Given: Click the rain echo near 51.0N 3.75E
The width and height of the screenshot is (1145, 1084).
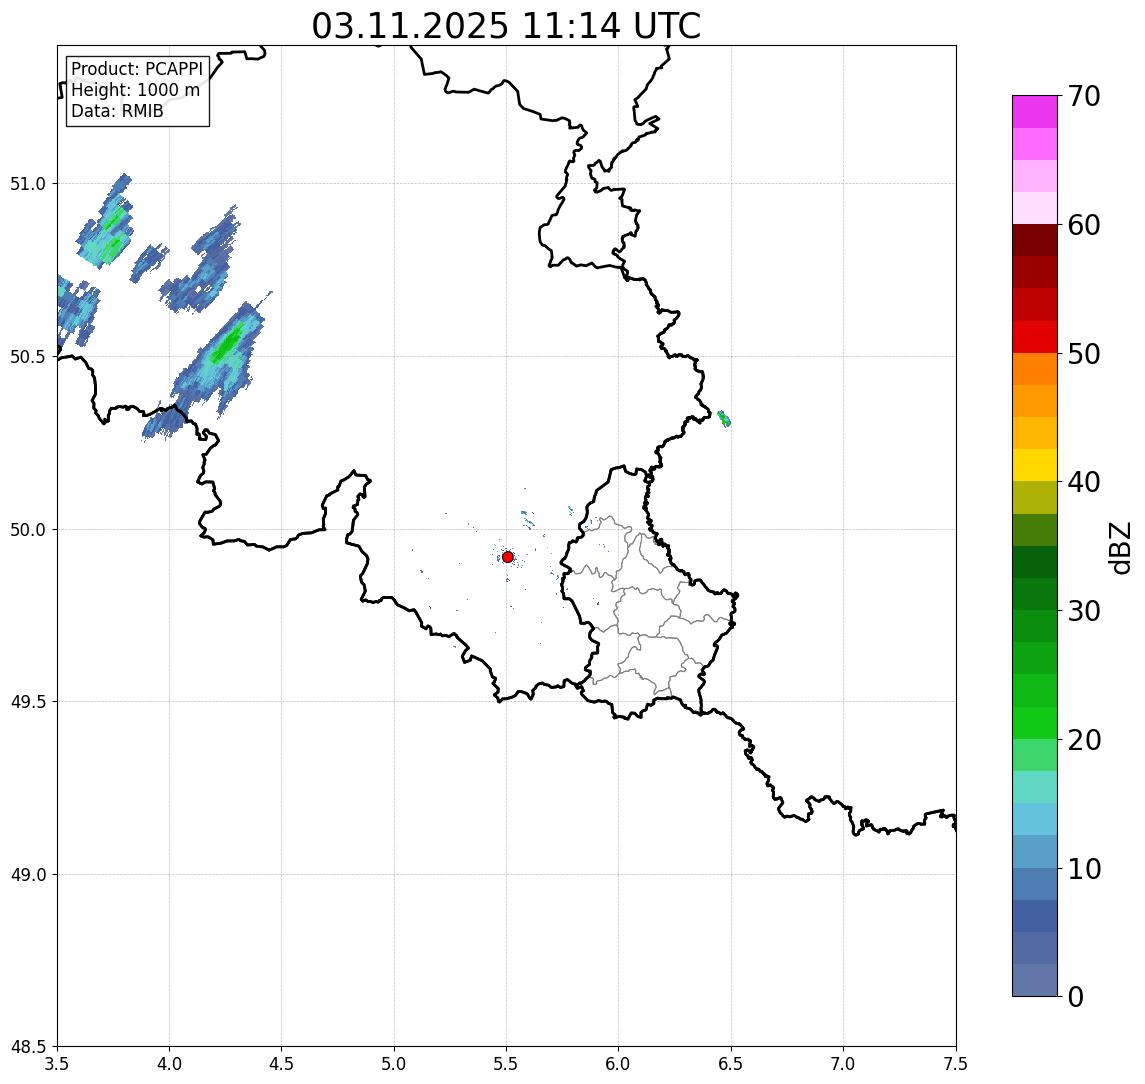Looking at the screenshot, I should click(107, 223).
